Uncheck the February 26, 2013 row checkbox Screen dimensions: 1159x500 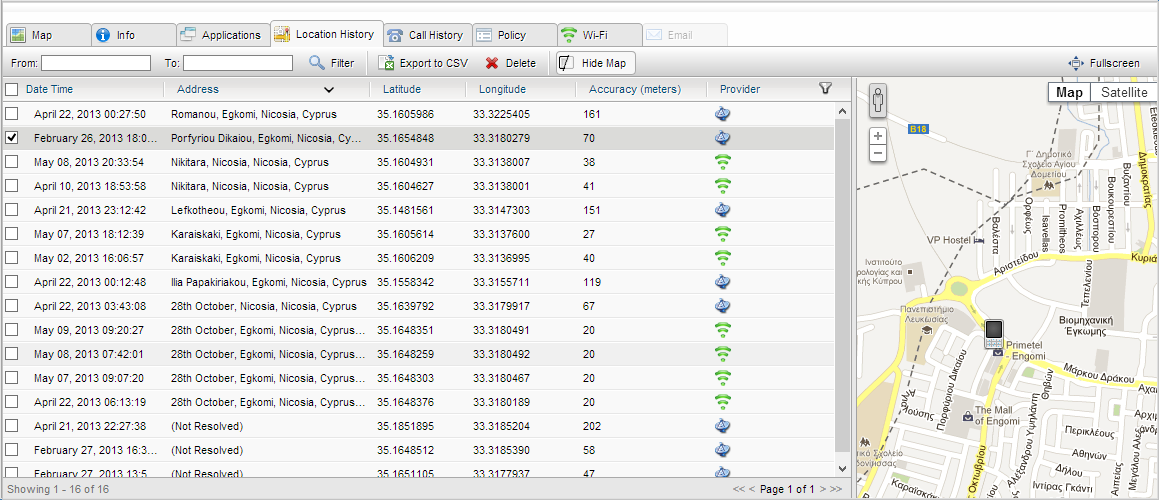[11, 138]
